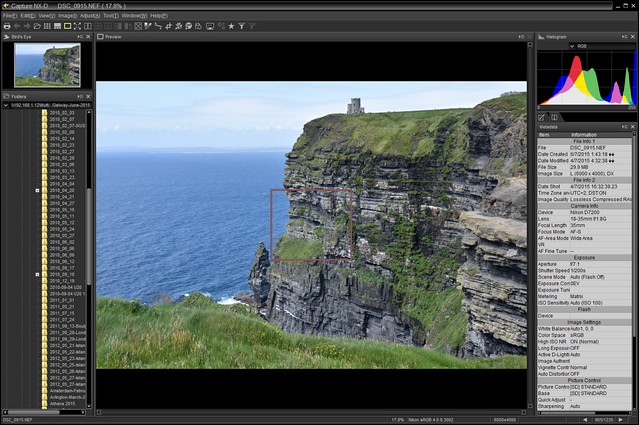
Task: Go back with the left arrow toolbar icon
Action: (x=17, y=26)
